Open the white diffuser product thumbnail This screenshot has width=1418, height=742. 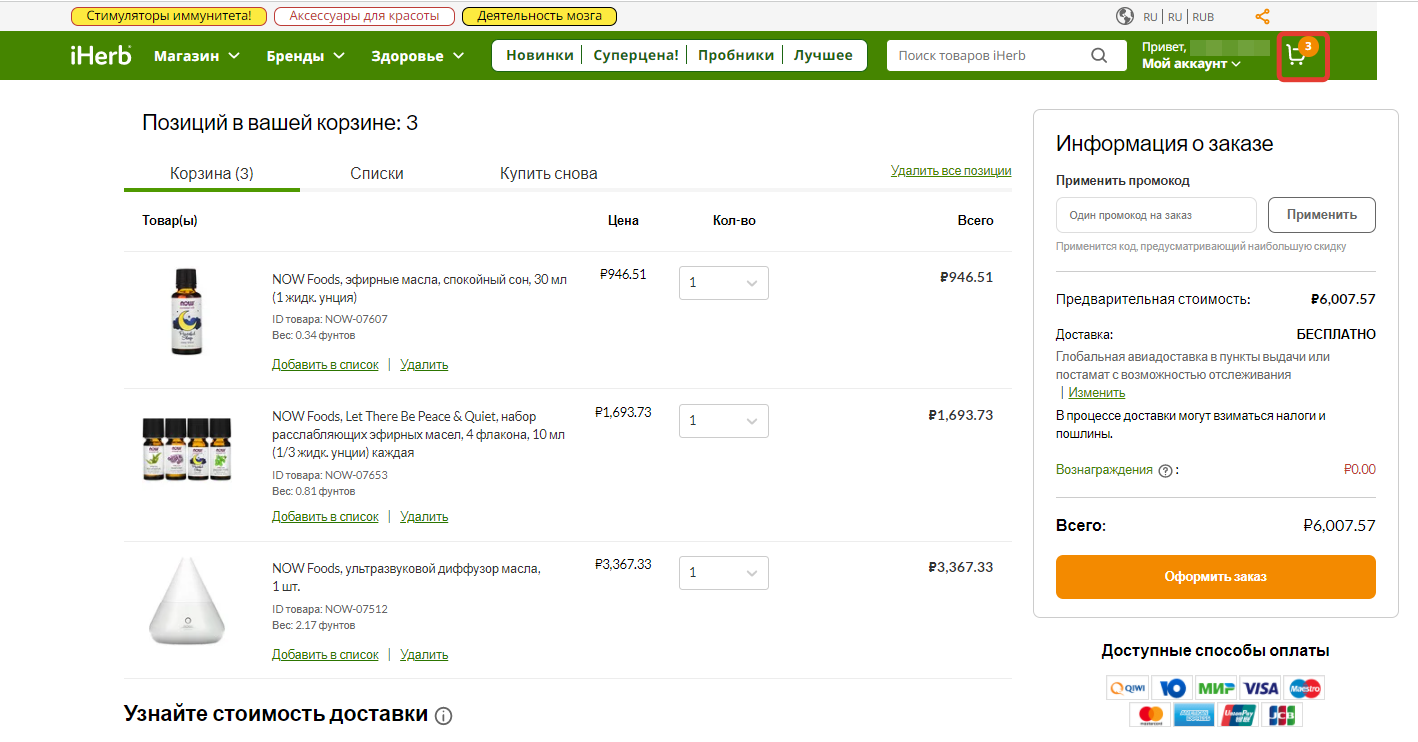point(186,600)
